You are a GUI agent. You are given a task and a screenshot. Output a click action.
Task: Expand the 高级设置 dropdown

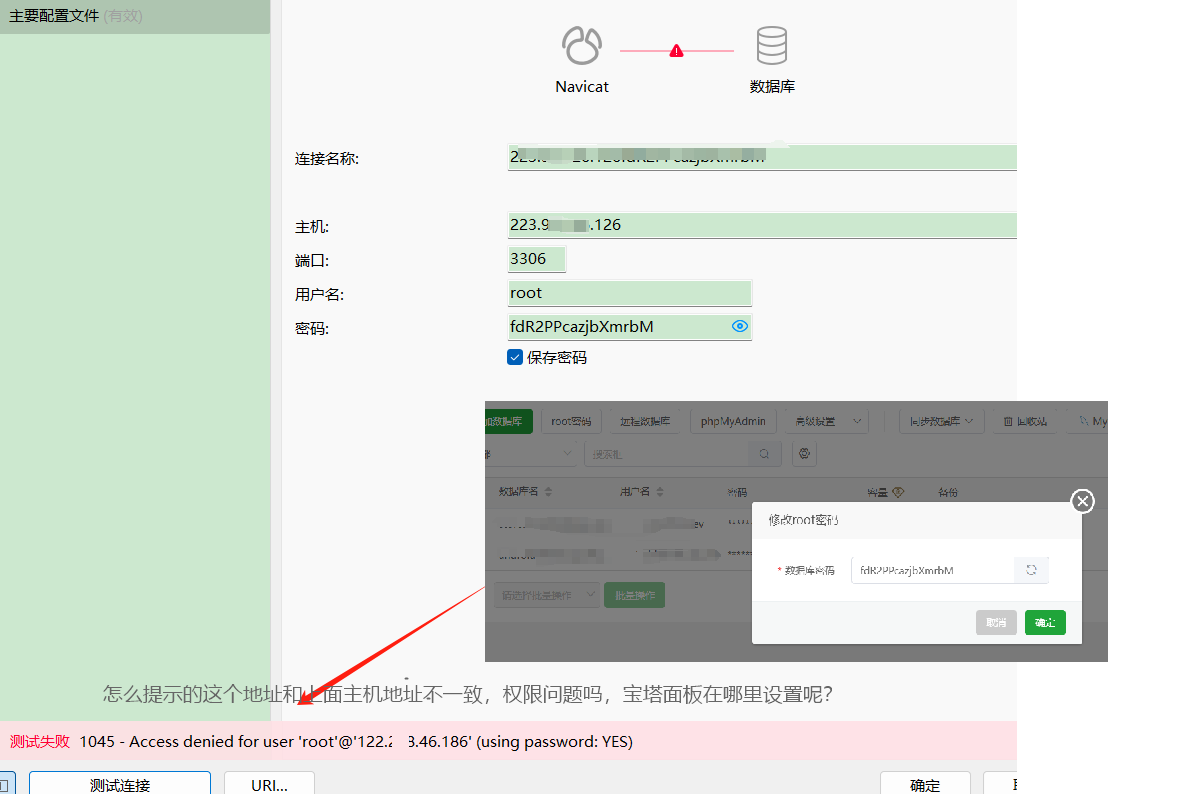click(827, 421)
